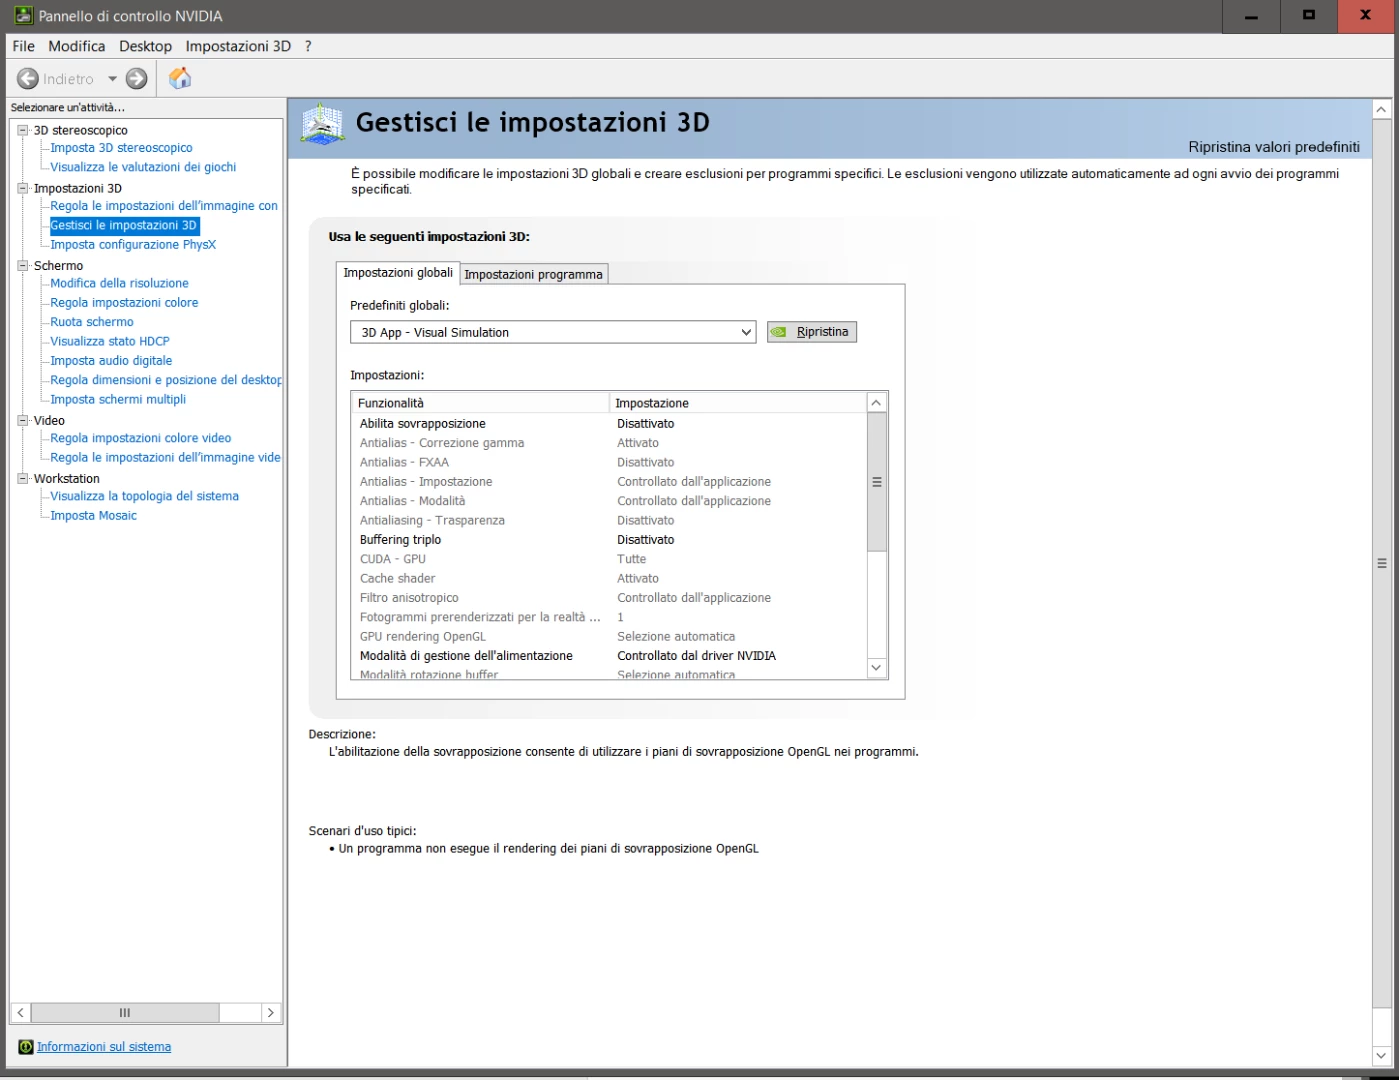Select the Antialias - FXAA row
1399x1080 pixels.
[x=609, y=463]
